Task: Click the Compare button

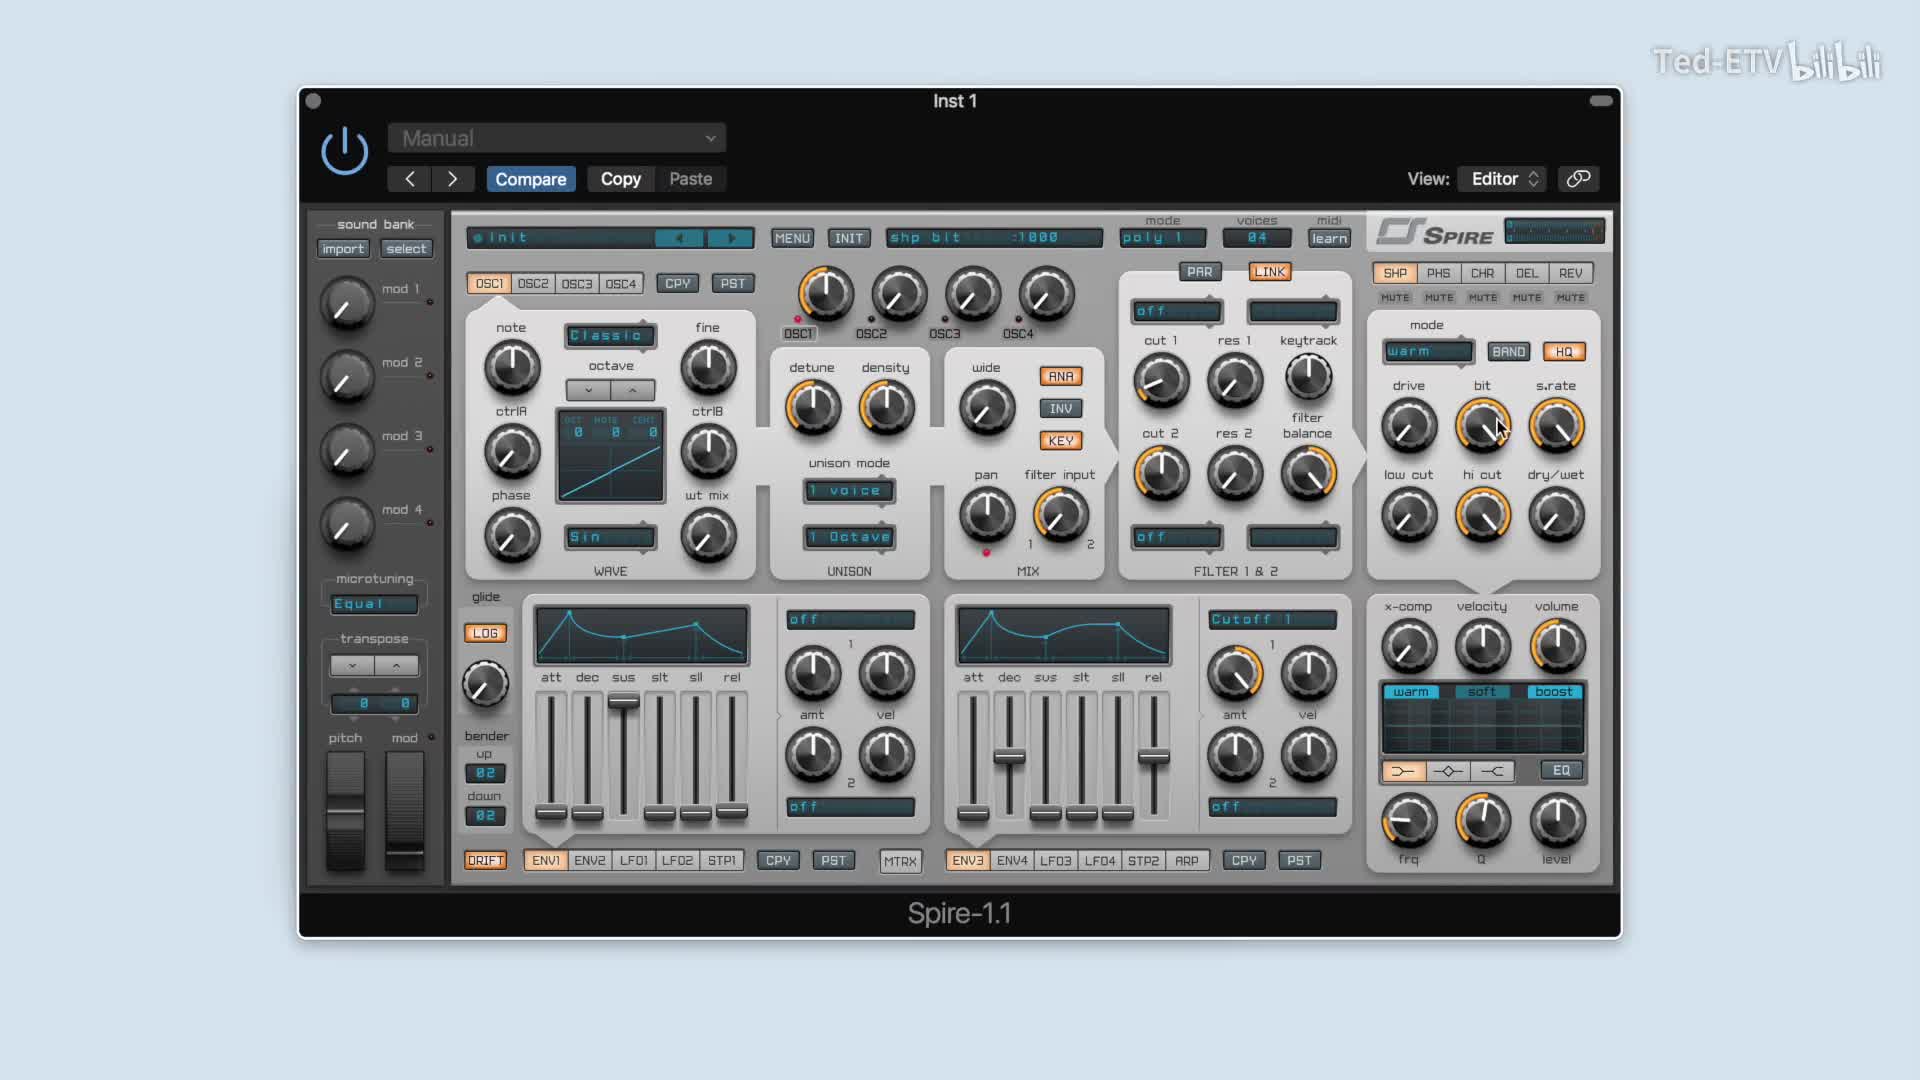Action: (530, 179)
